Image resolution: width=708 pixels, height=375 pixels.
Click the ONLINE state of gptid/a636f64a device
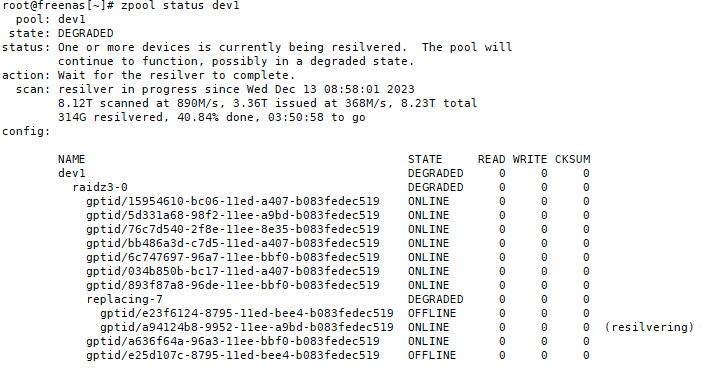[x=429, y=342]
